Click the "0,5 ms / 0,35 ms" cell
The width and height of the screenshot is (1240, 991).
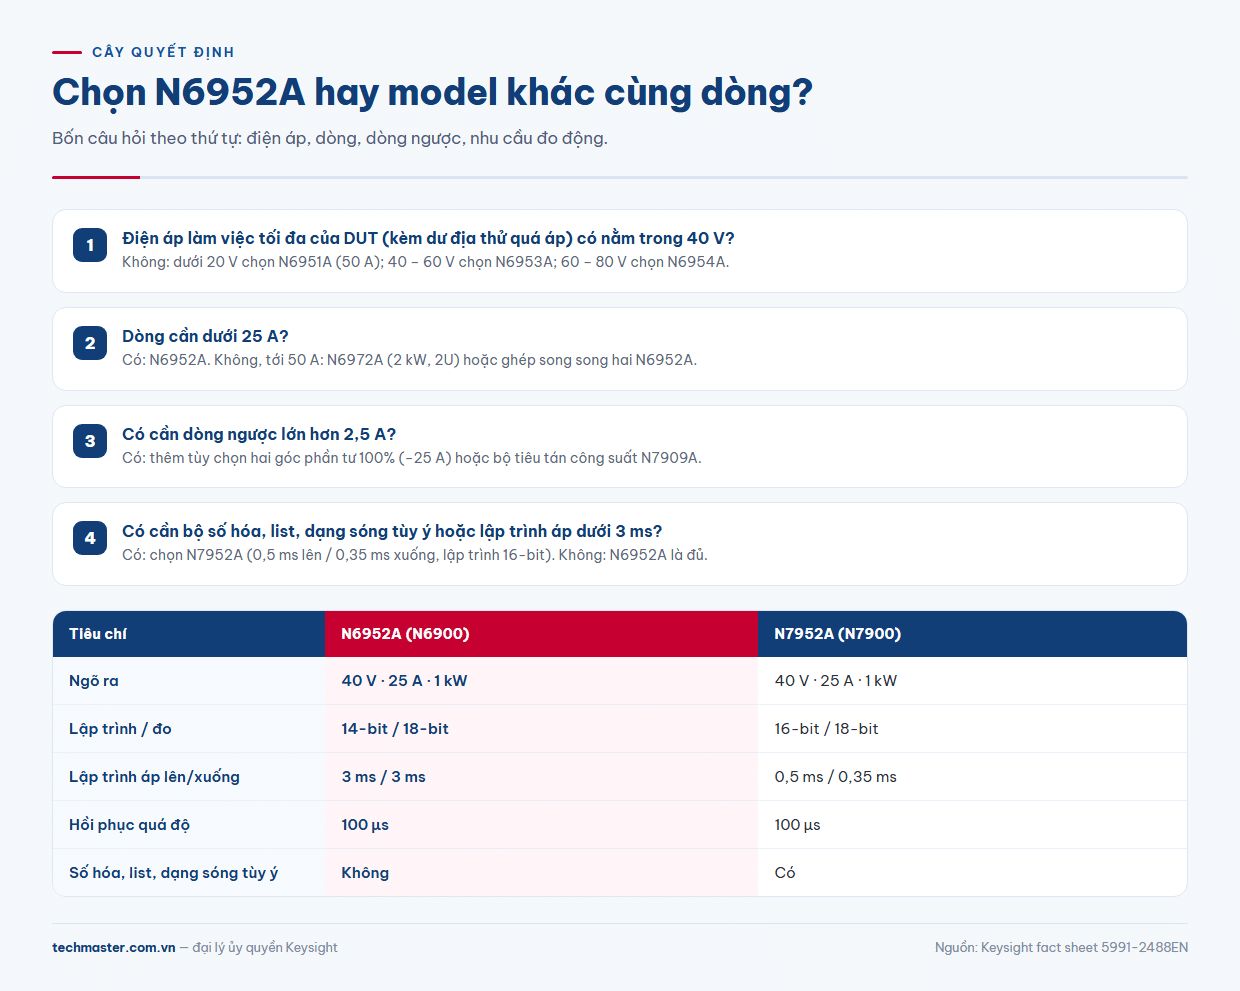tap(835, 777)
